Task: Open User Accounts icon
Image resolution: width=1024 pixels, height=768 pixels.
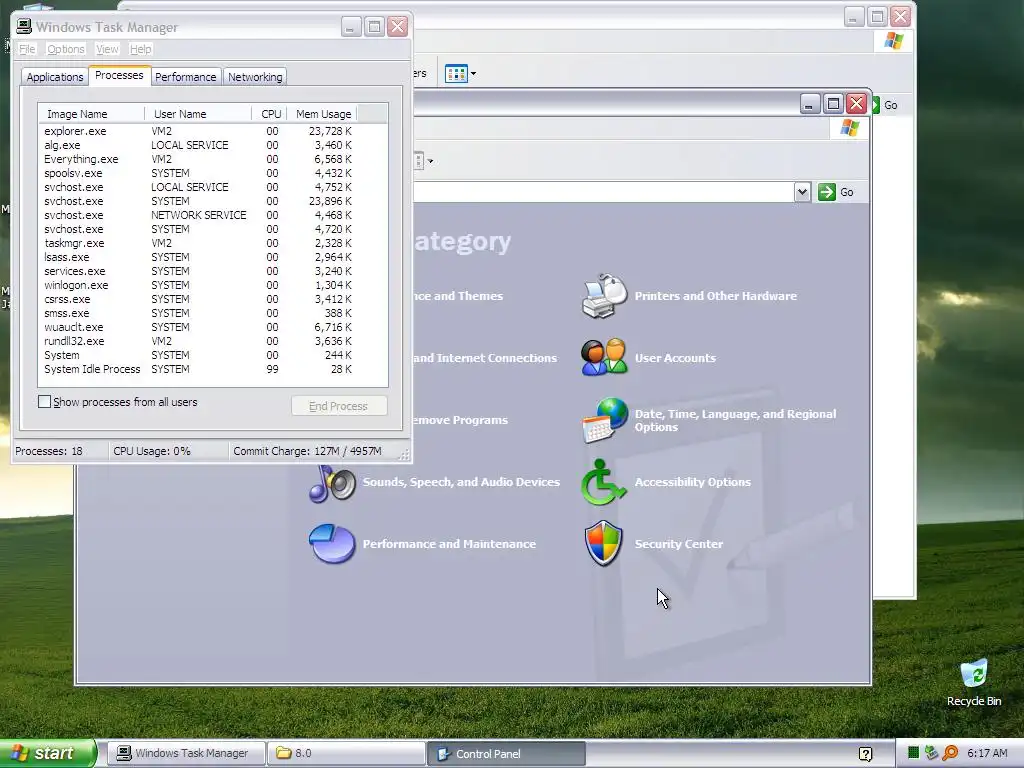Action: point(604,358)
